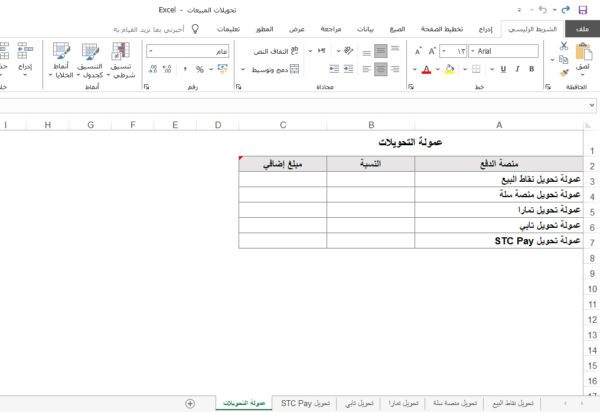Viewport: 600px width, 412px height.
Task: Click the red Font Color A swatch
Action: [x=426, y=69]
